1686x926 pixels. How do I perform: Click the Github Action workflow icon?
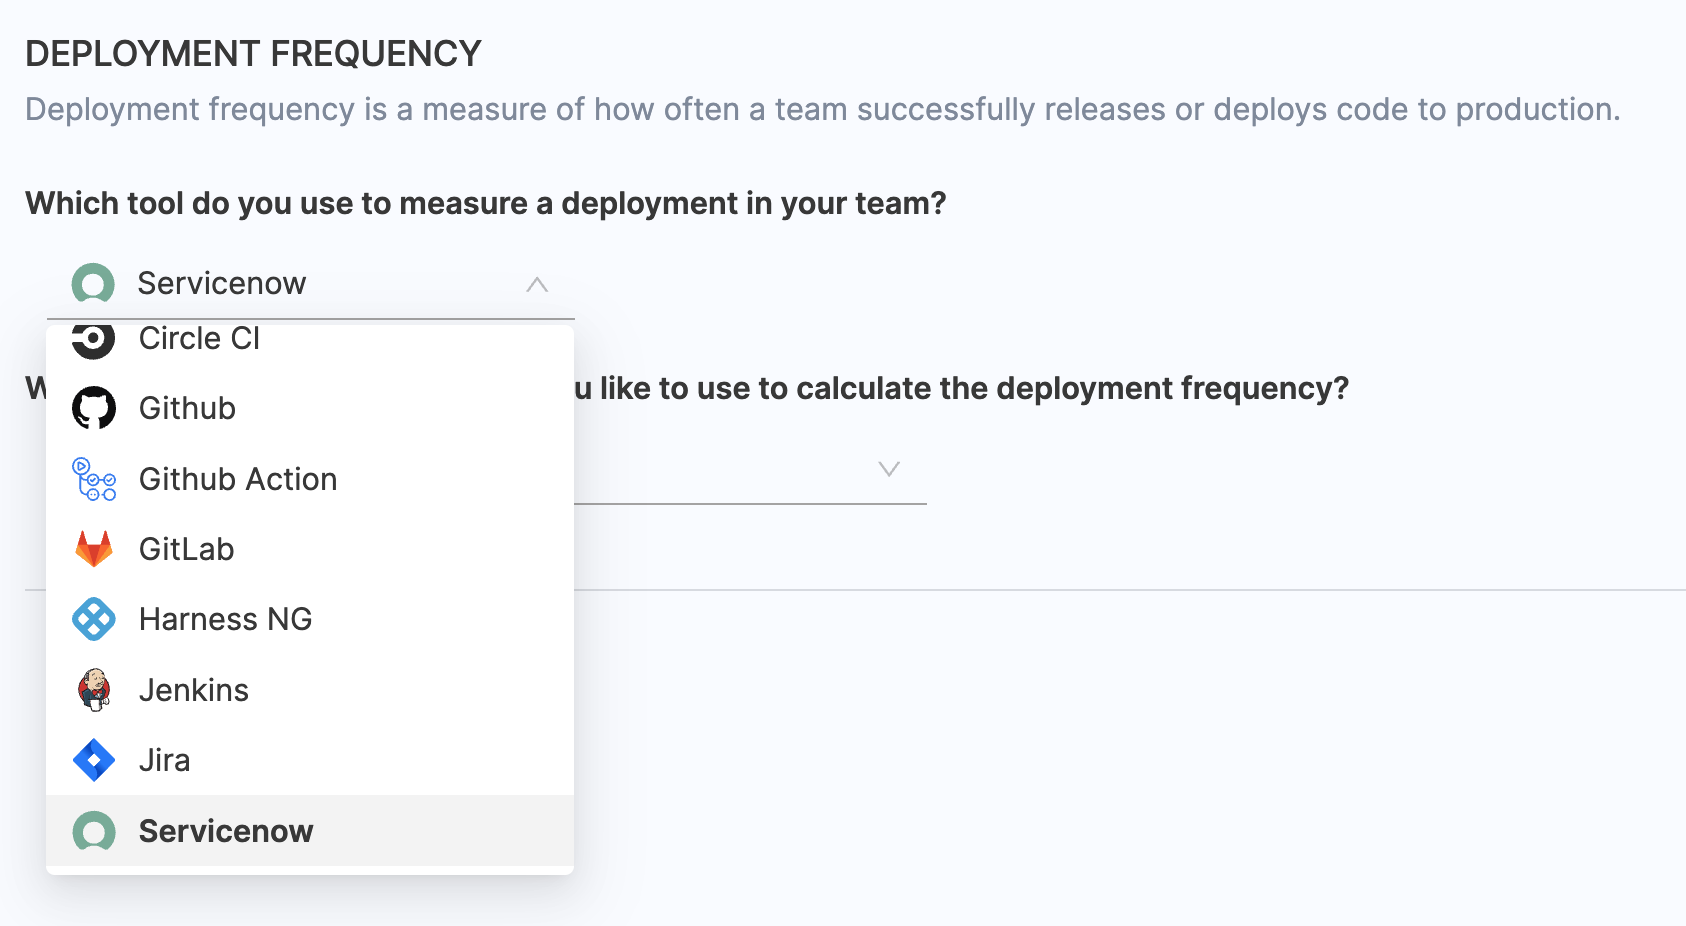(94, 479)
